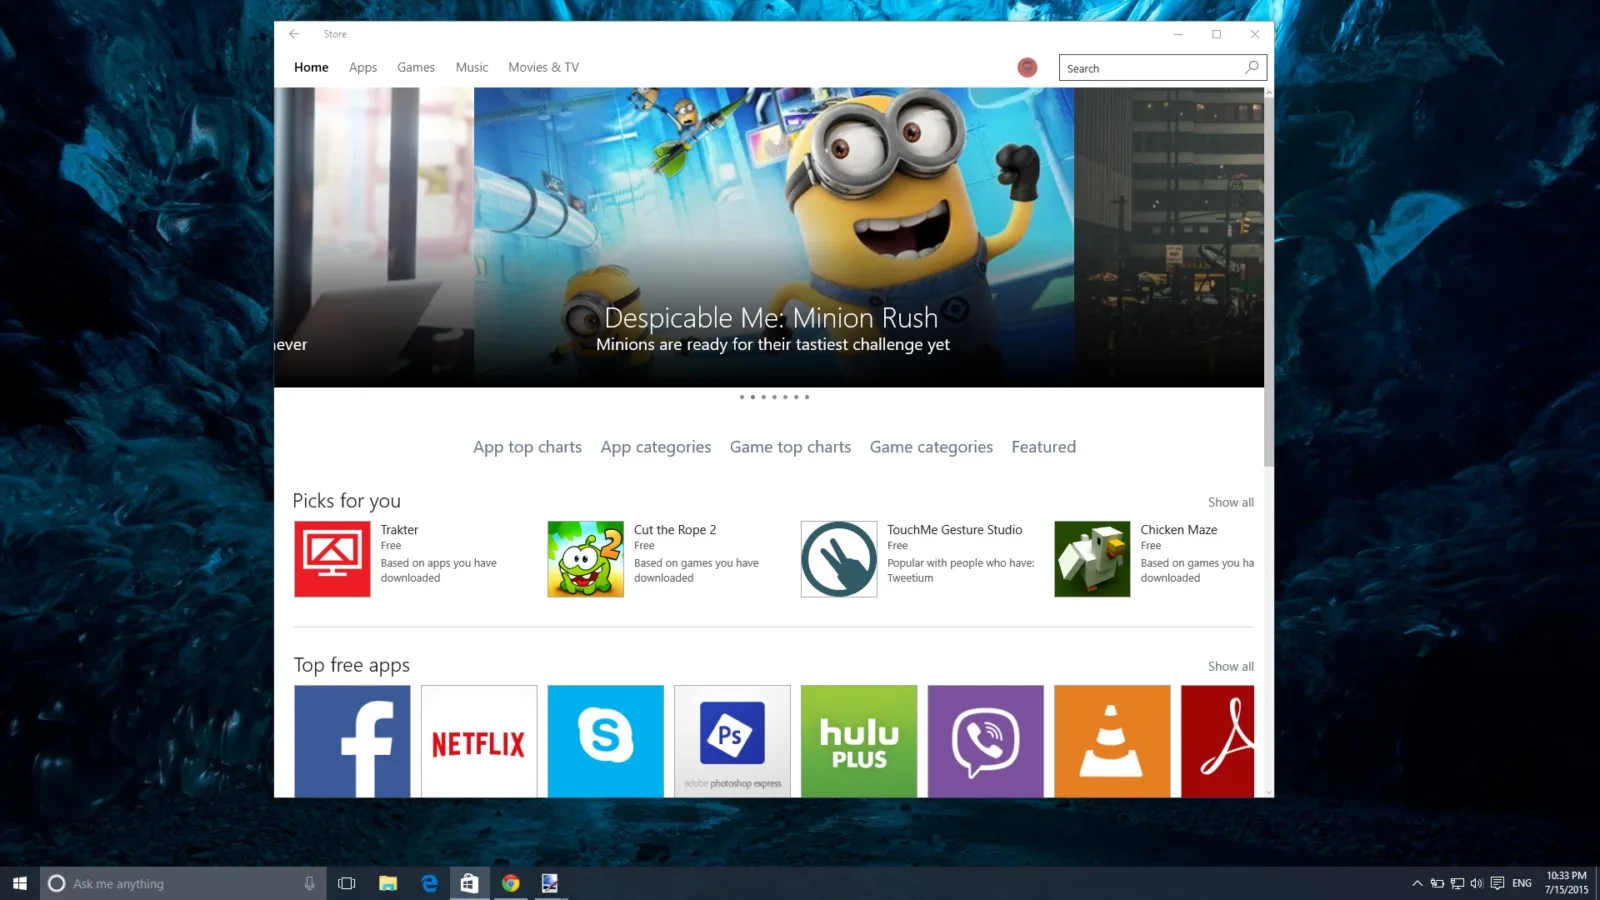
Task: Open the Adobe Reader app tile
Action: pos(1217,741)
